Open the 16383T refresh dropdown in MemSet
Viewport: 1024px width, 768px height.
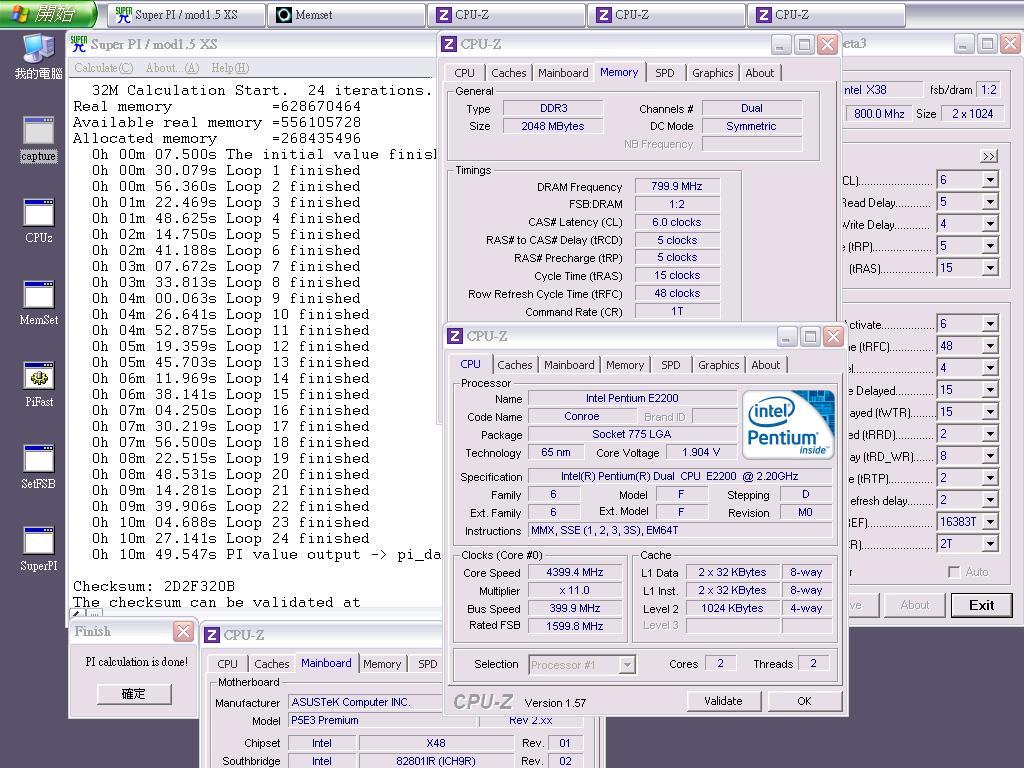991,522
